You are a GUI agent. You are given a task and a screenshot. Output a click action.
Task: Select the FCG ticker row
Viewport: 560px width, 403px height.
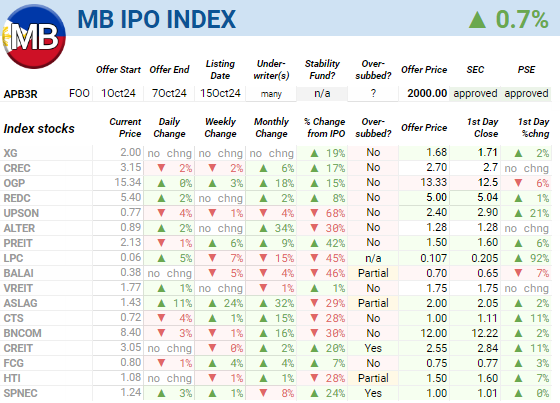(x=14, y=363)
